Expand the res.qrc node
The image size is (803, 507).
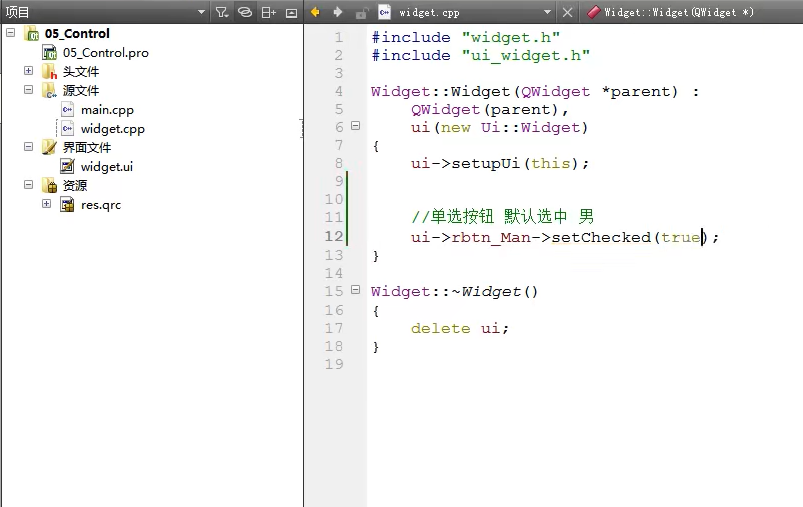point(47,204)
